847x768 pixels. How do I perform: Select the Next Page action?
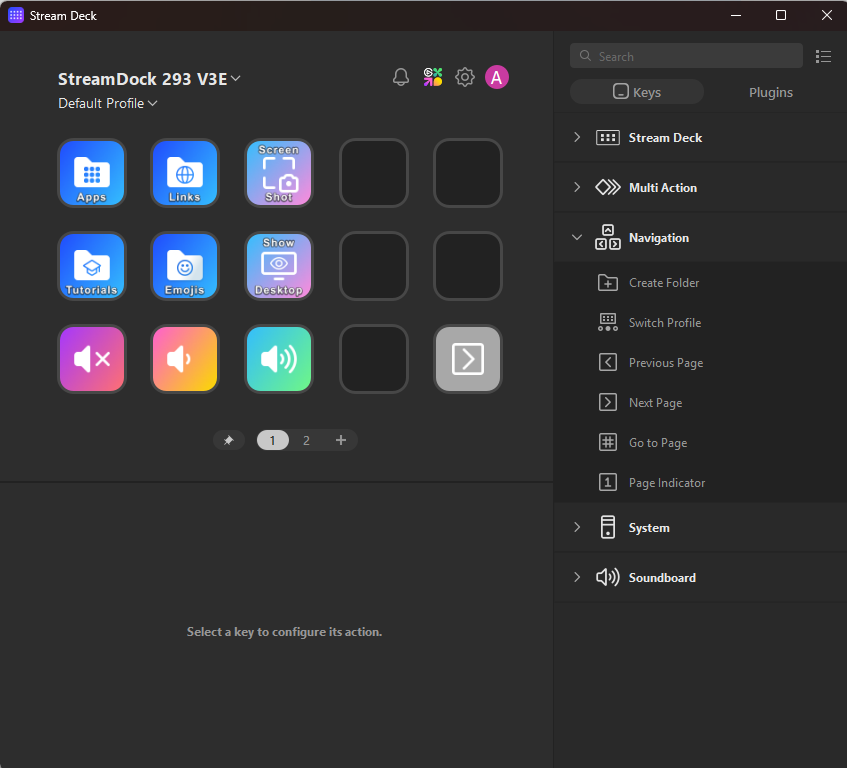[701, 402]
